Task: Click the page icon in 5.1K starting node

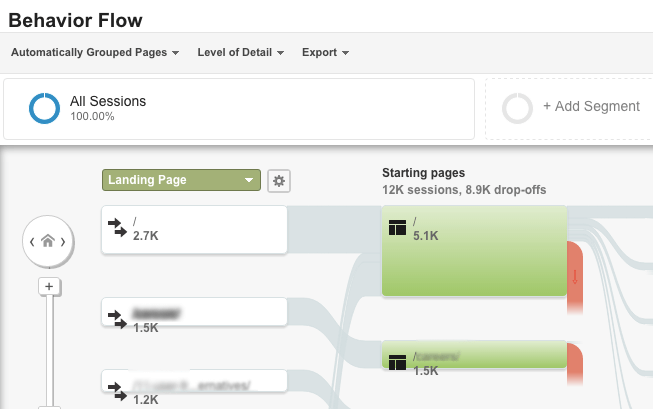Action: (397, 228)
